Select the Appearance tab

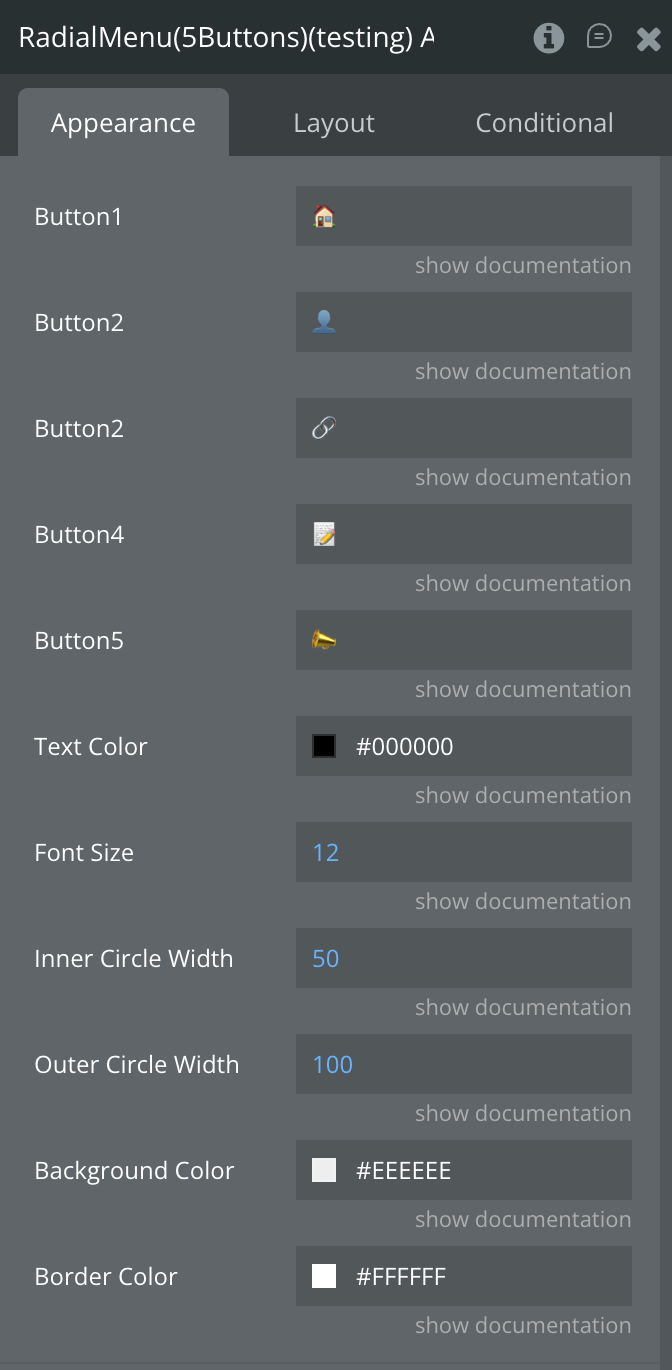[x=123, y=123]
